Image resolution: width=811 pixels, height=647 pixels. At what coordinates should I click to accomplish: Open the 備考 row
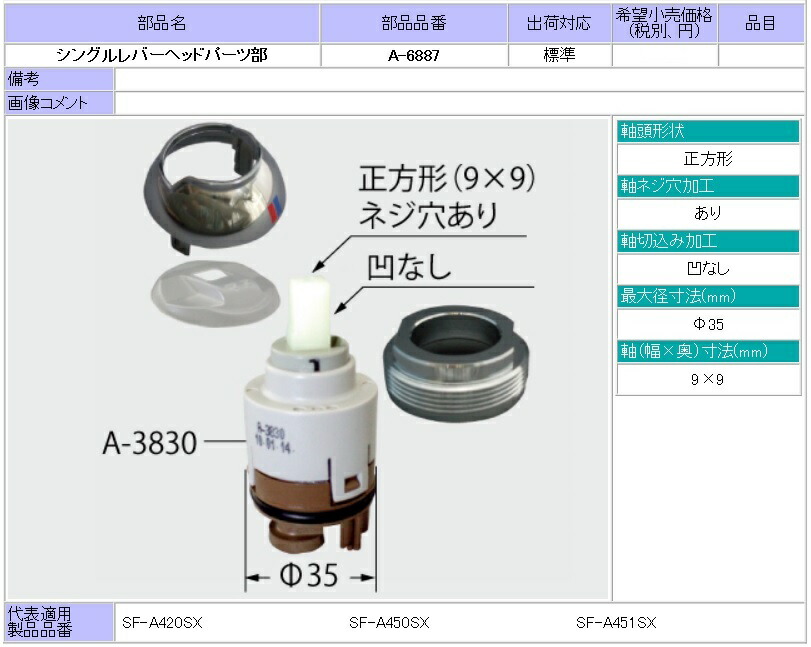60,80
